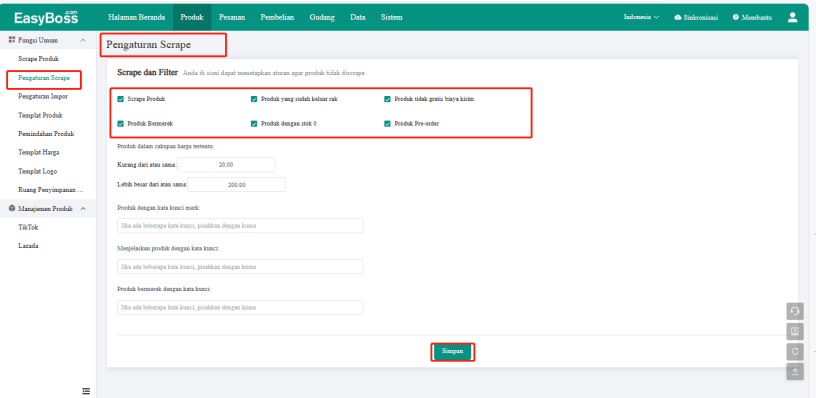Open the Gudang menu

pyautogui.click(x=322, y=17)
